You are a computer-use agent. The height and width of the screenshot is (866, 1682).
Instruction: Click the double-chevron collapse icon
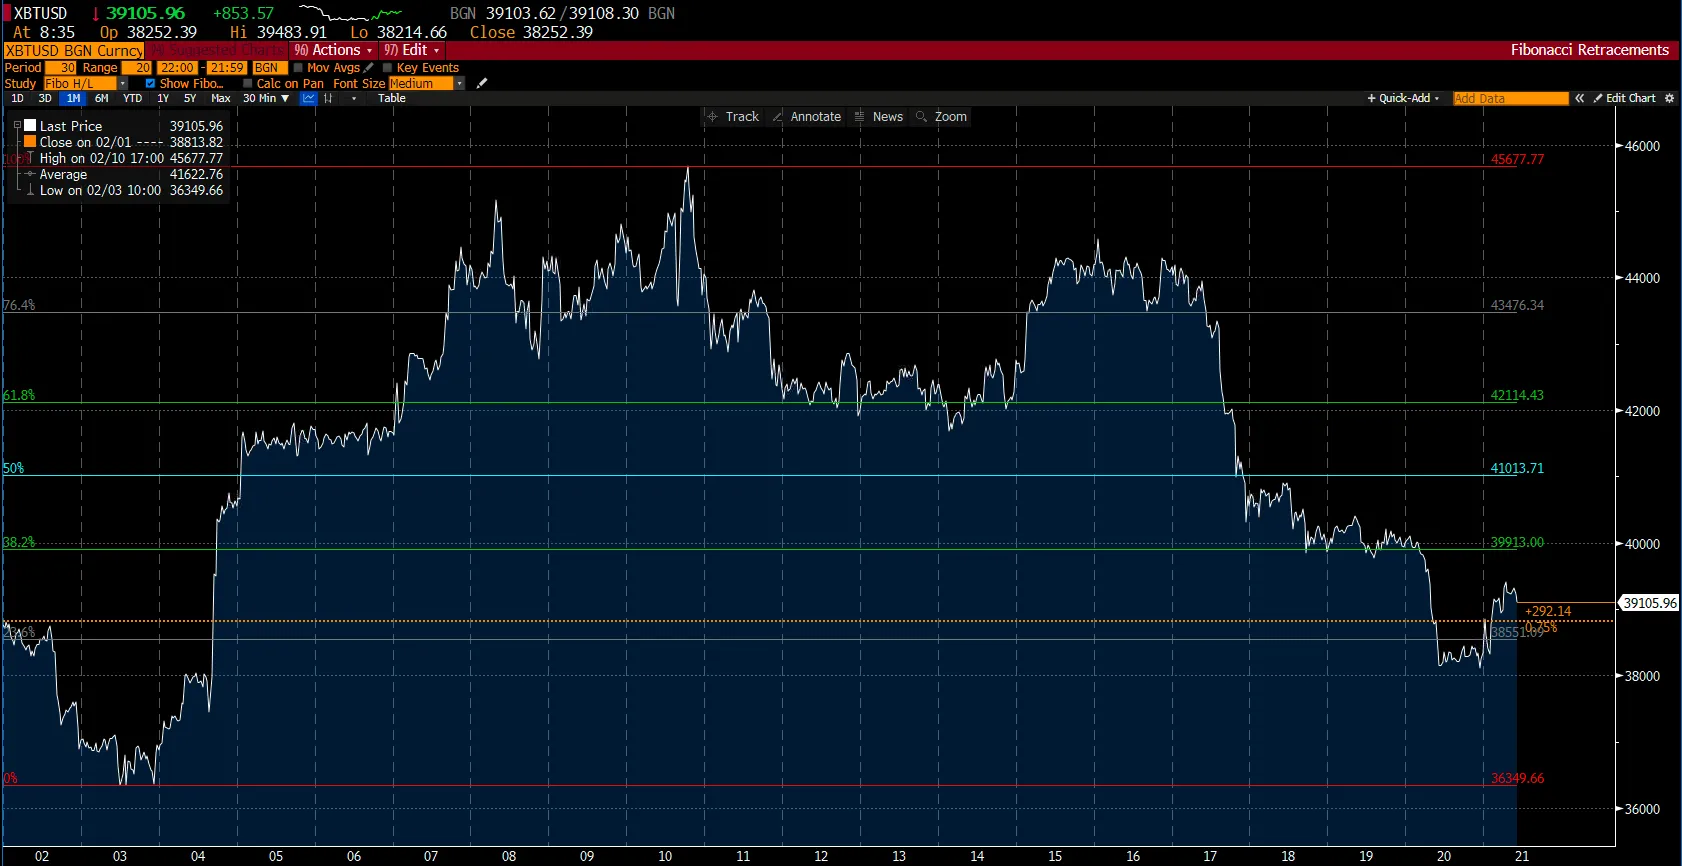pyautogui.click(x=1580, y=98)
